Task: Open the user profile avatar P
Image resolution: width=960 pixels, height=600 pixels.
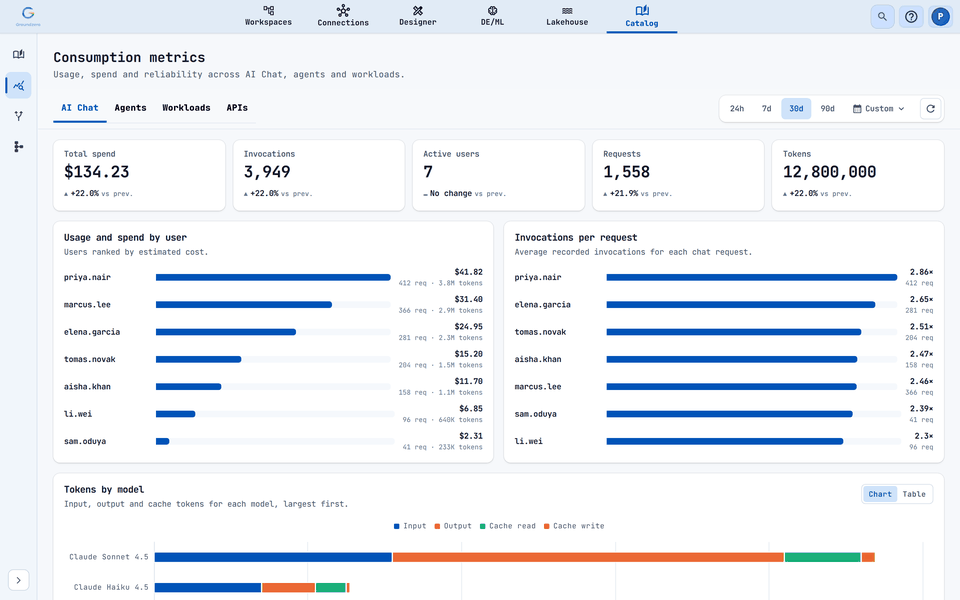Action: pyautogui.click(x=940, y=17)
